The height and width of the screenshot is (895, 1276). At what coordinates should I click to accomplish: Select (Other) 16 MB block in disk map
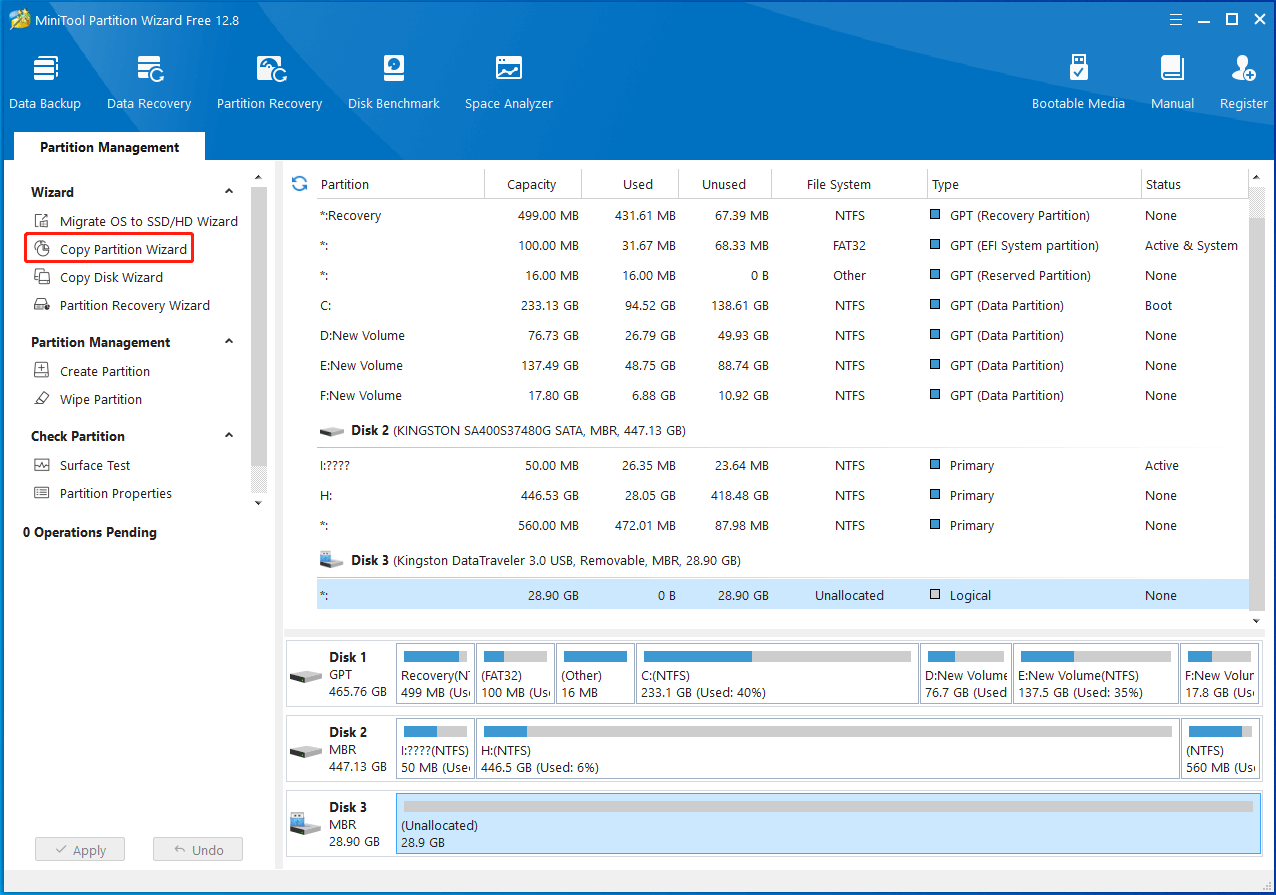click(x=595, y=674)
